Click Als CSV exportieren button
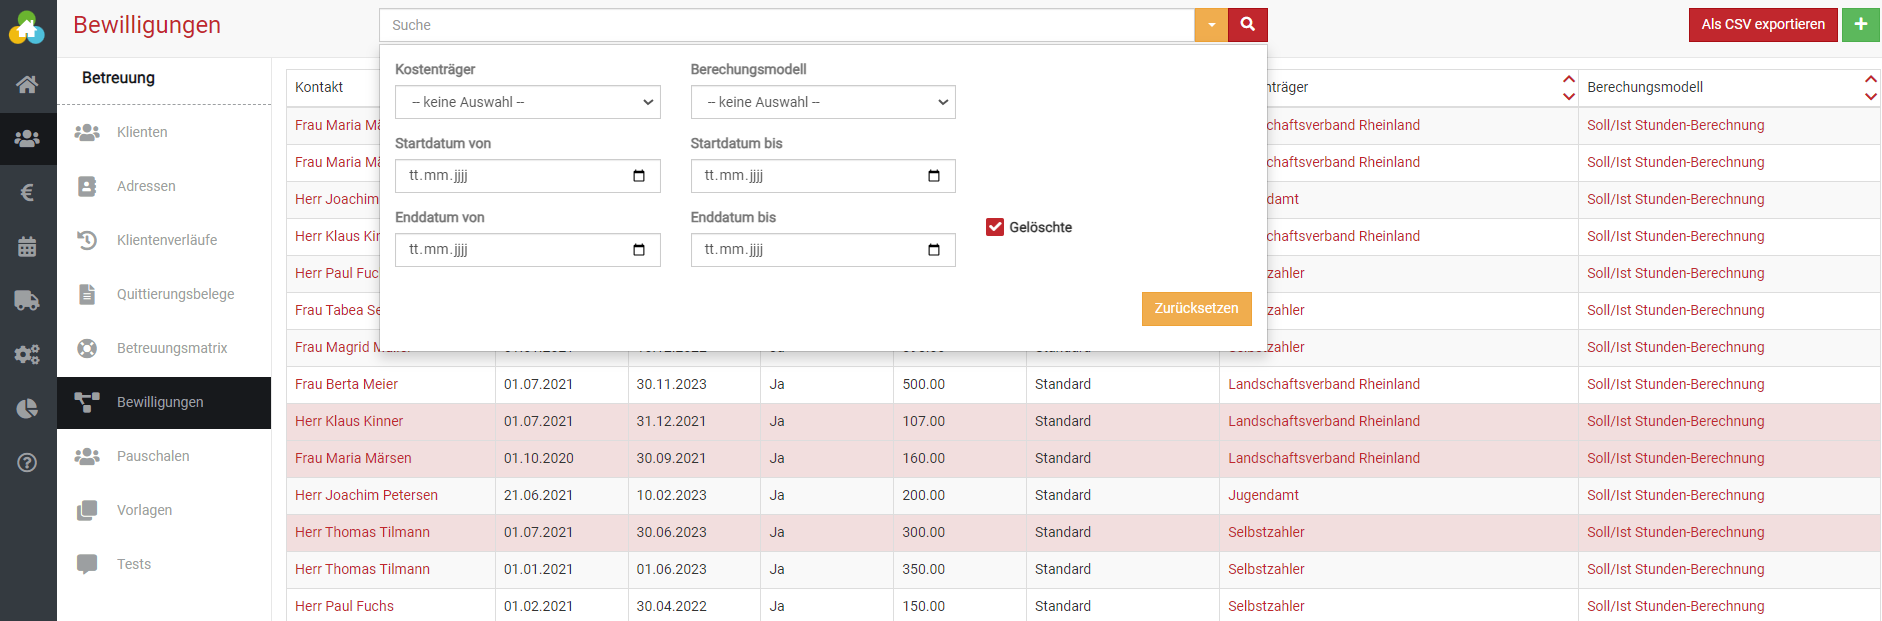1882x621 pixels. 1762,25
